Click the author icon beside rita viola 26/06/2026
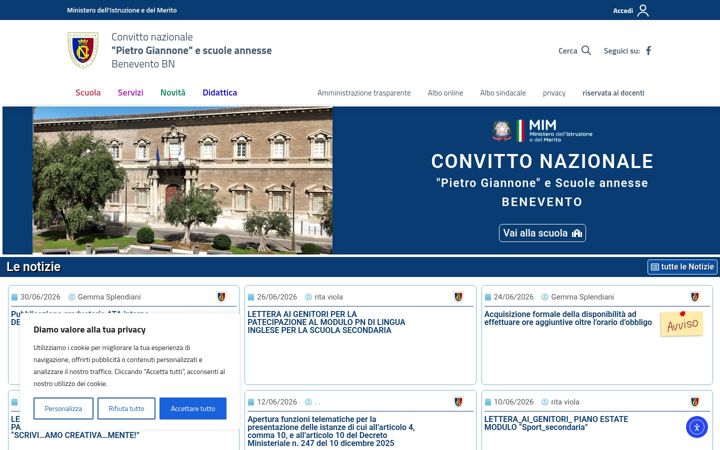The width and height of the screenshot is (720, 450). tap(309, 297)
